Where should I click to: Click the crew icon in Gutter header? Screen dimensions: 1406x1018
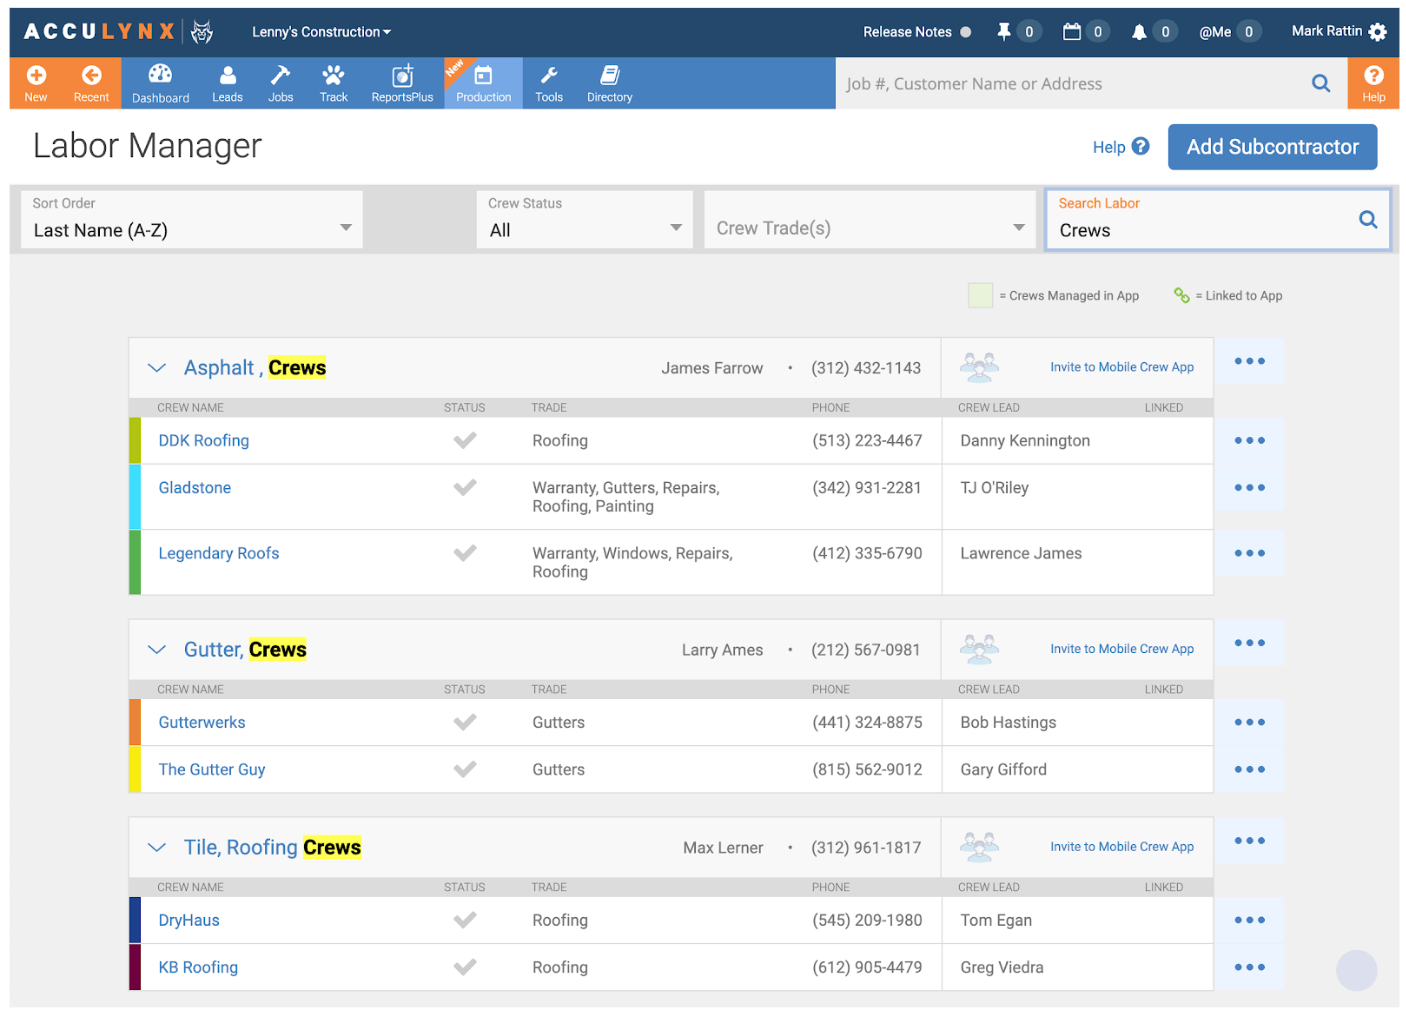pyautogui.click(x=979, y=650)
